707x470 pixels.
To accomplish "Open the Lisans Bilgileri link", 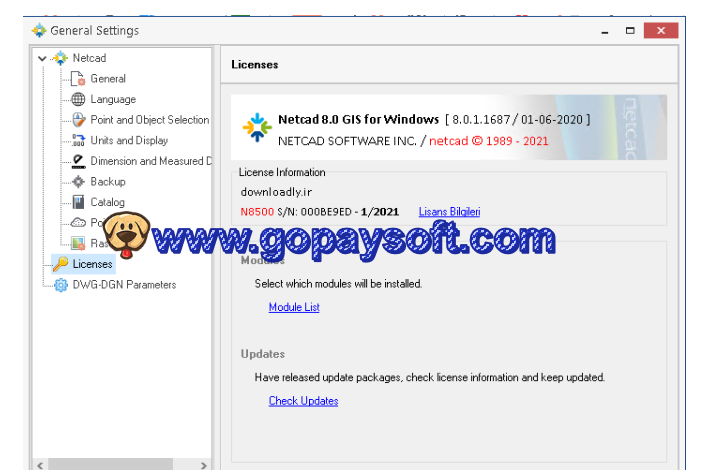I will tap(449, 212).
